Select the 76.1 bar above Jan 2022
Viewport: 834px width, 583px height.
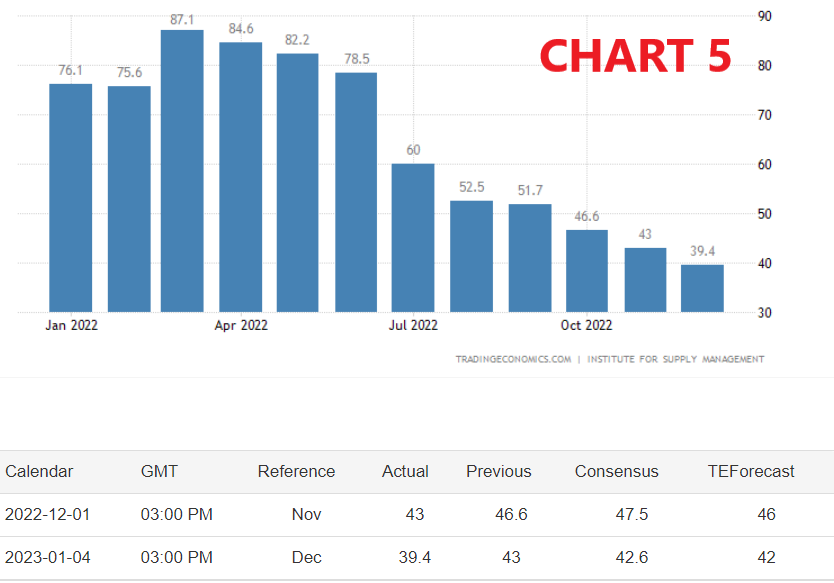pyautogui.click(x=71, y=197)
